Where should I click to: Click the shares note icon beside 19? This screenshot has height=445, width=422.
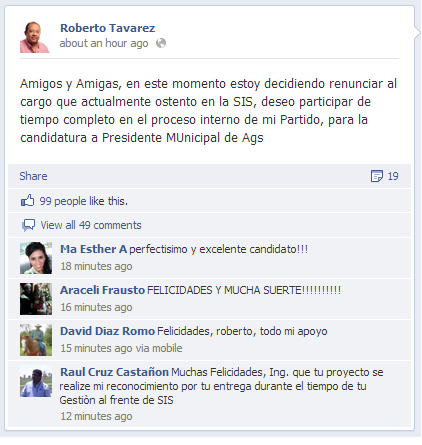[377, 176]
